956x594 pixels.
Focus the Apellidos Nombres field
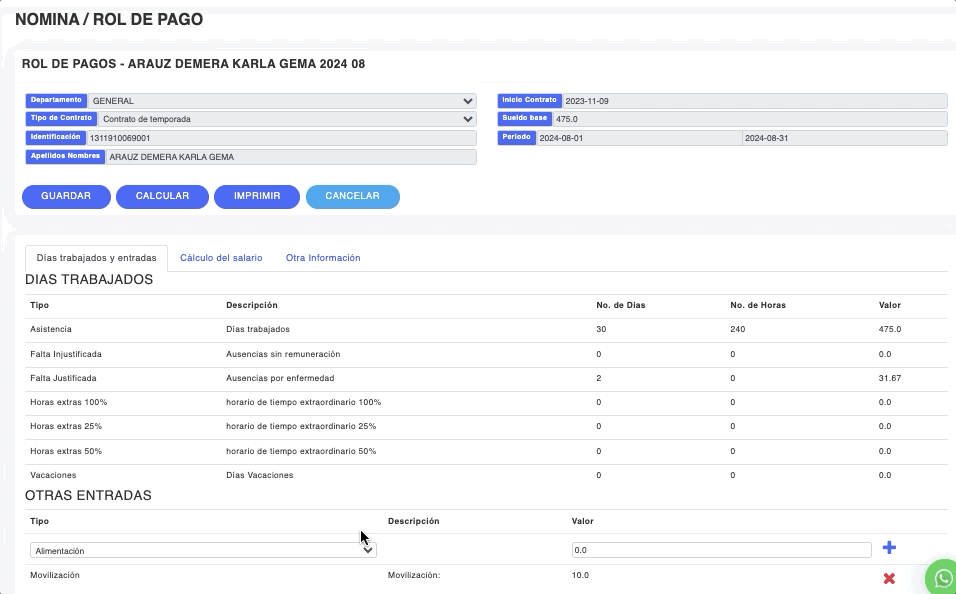pyautogui.click(x=290, y=157)
